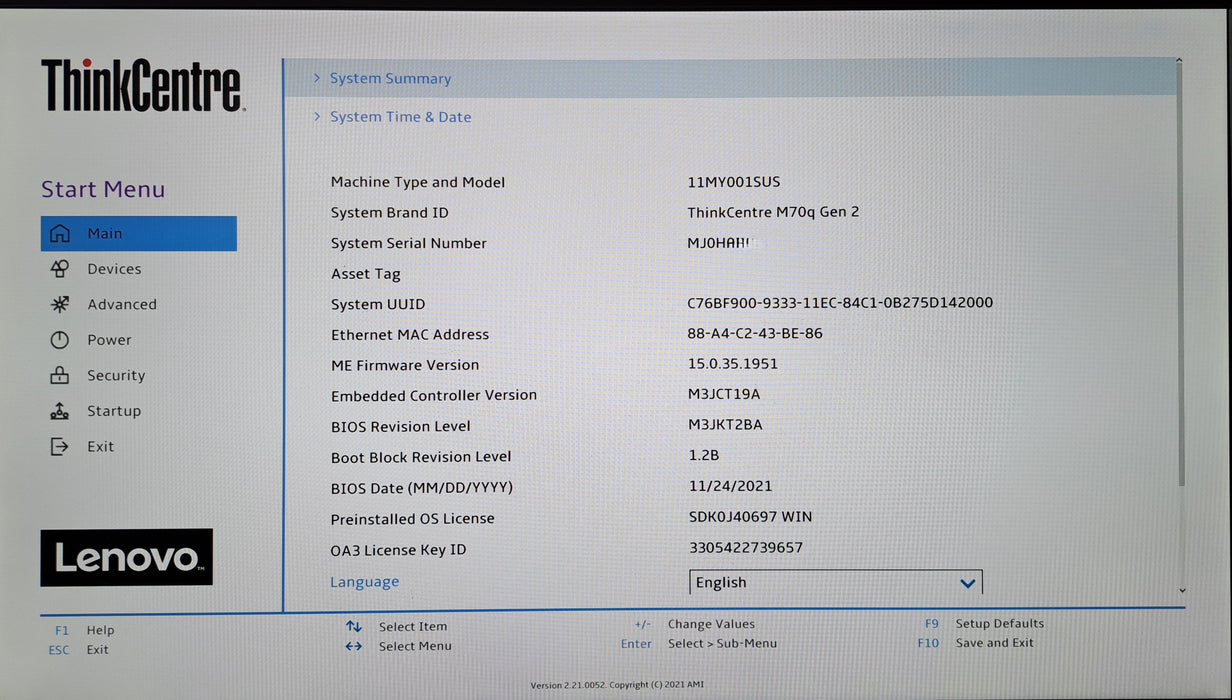Viewport: 1232px width, 700px height.
Task: Click the Preinstalled OS License label
Action: (x=413, y=519)
